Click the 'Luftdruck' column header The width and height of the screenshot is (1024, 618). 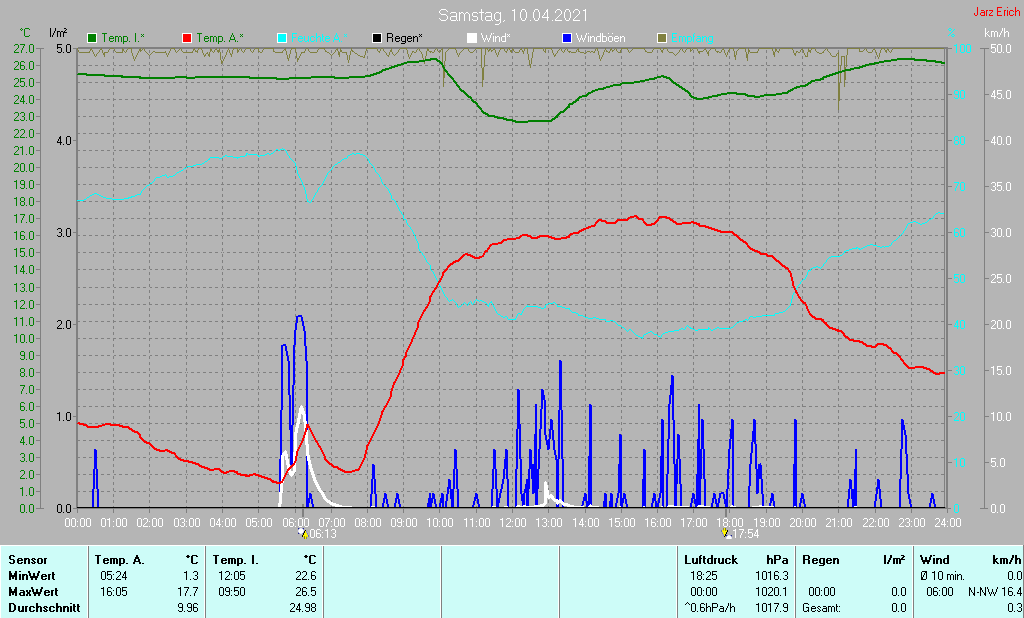tap(711, 560)
